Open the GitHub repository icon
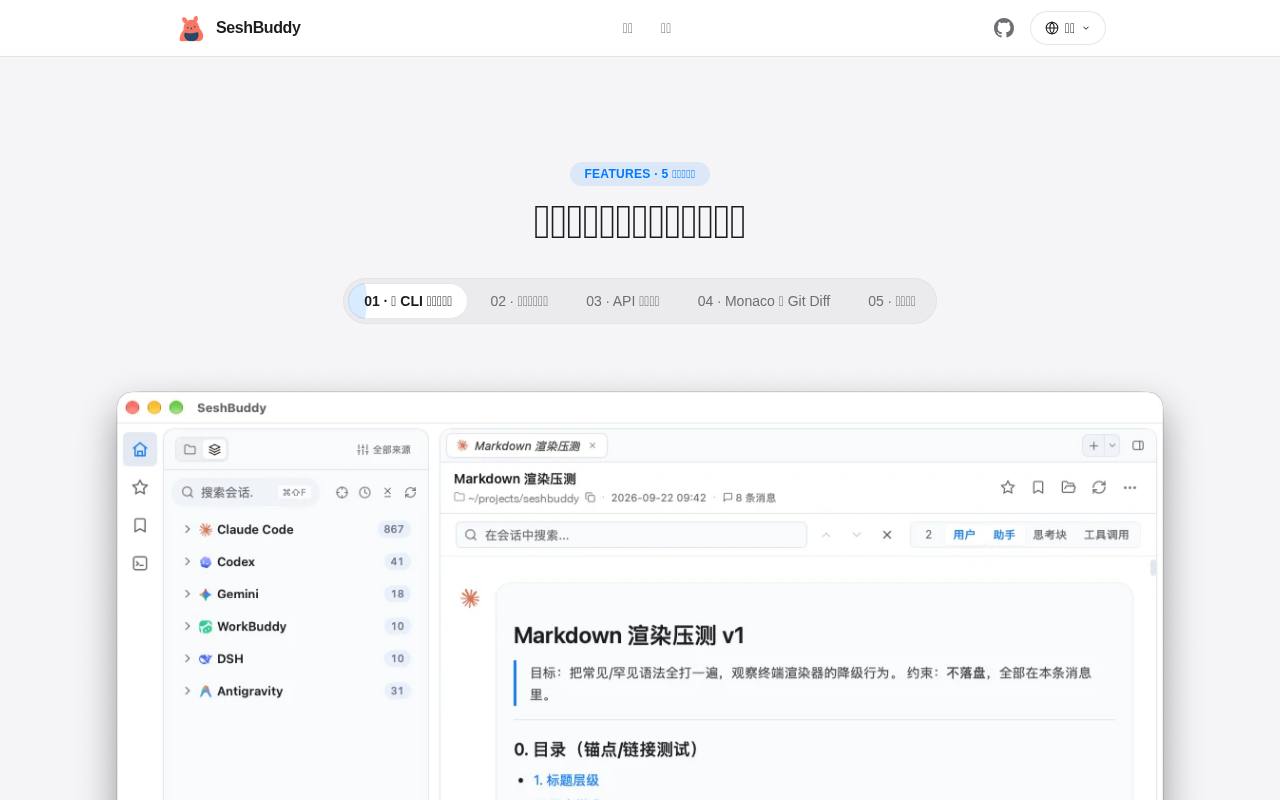 (x=1004, y=28)
